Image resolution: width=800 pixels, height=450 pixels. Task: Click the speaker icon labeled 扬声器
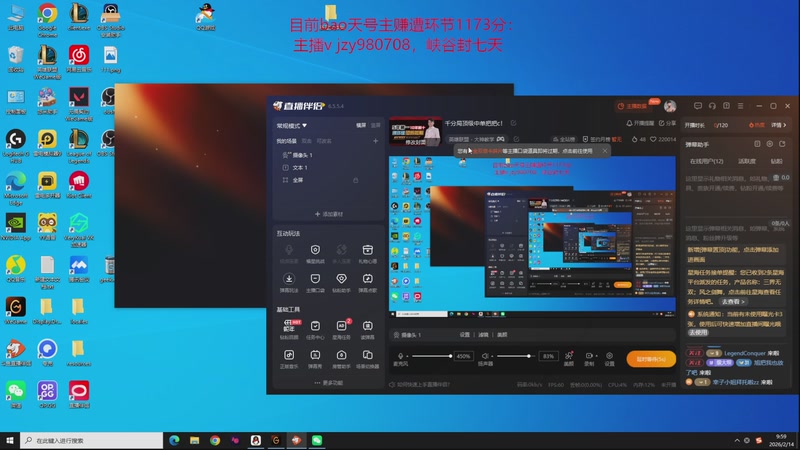(485, 356)
